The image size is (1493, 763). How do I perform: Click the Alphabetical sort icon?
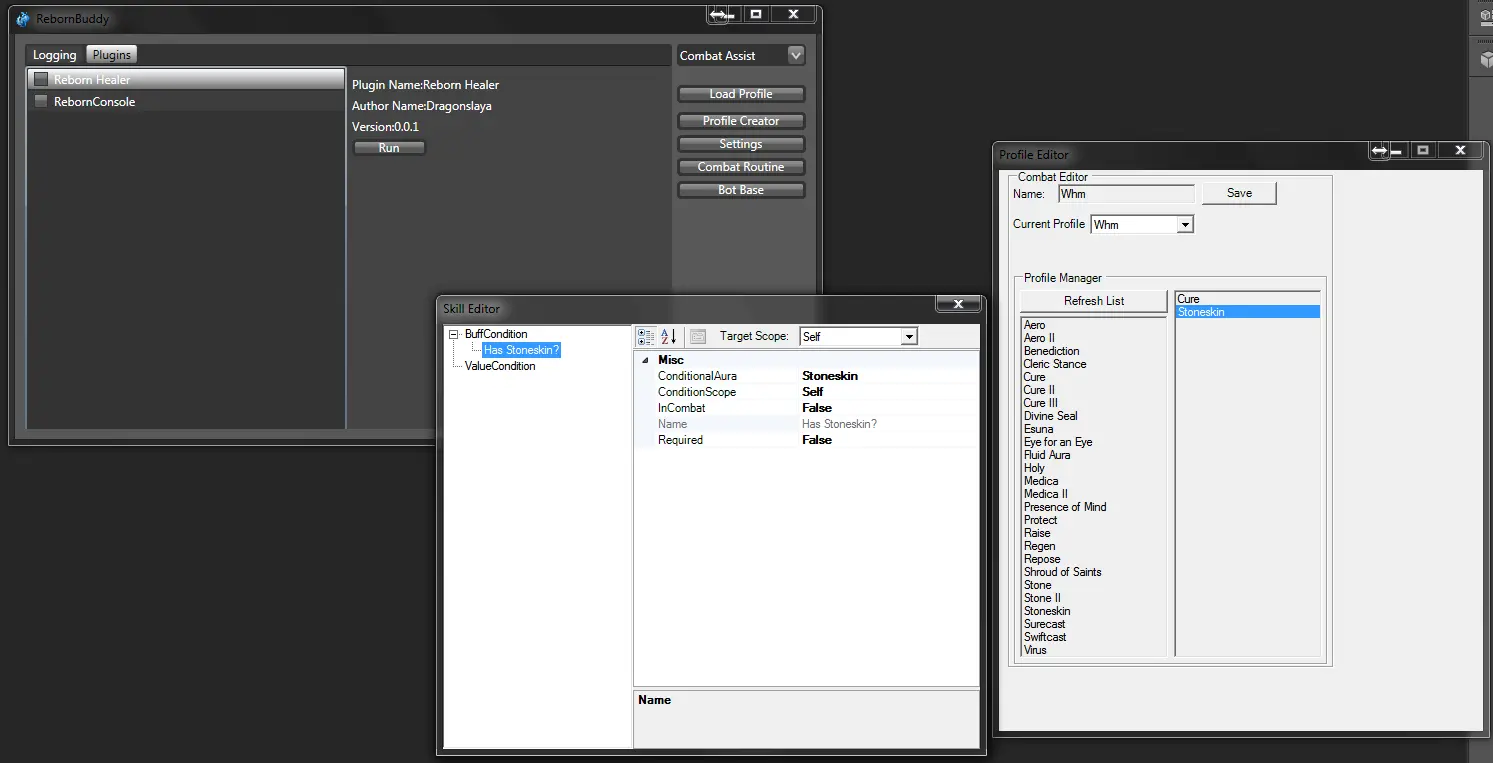[x=669, y=337]
